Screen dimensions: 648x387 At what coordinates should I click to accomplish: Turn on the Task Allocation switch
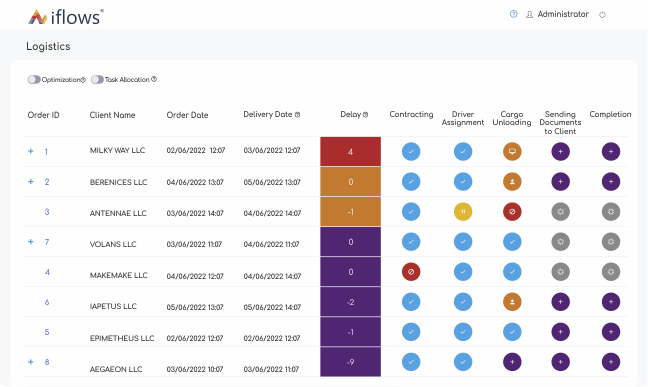97,79
